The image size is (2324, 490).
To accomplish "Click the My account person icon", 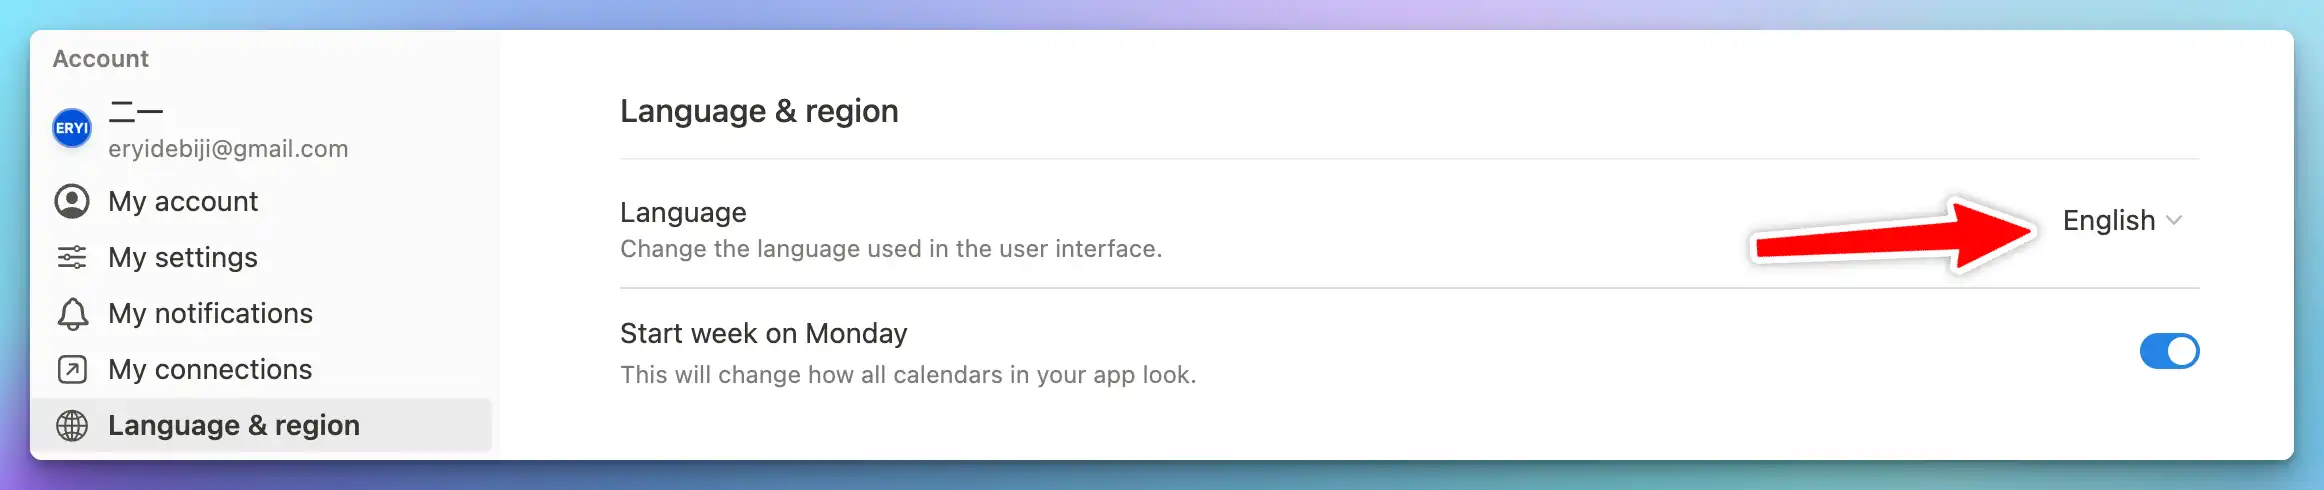I will [72, 201].
